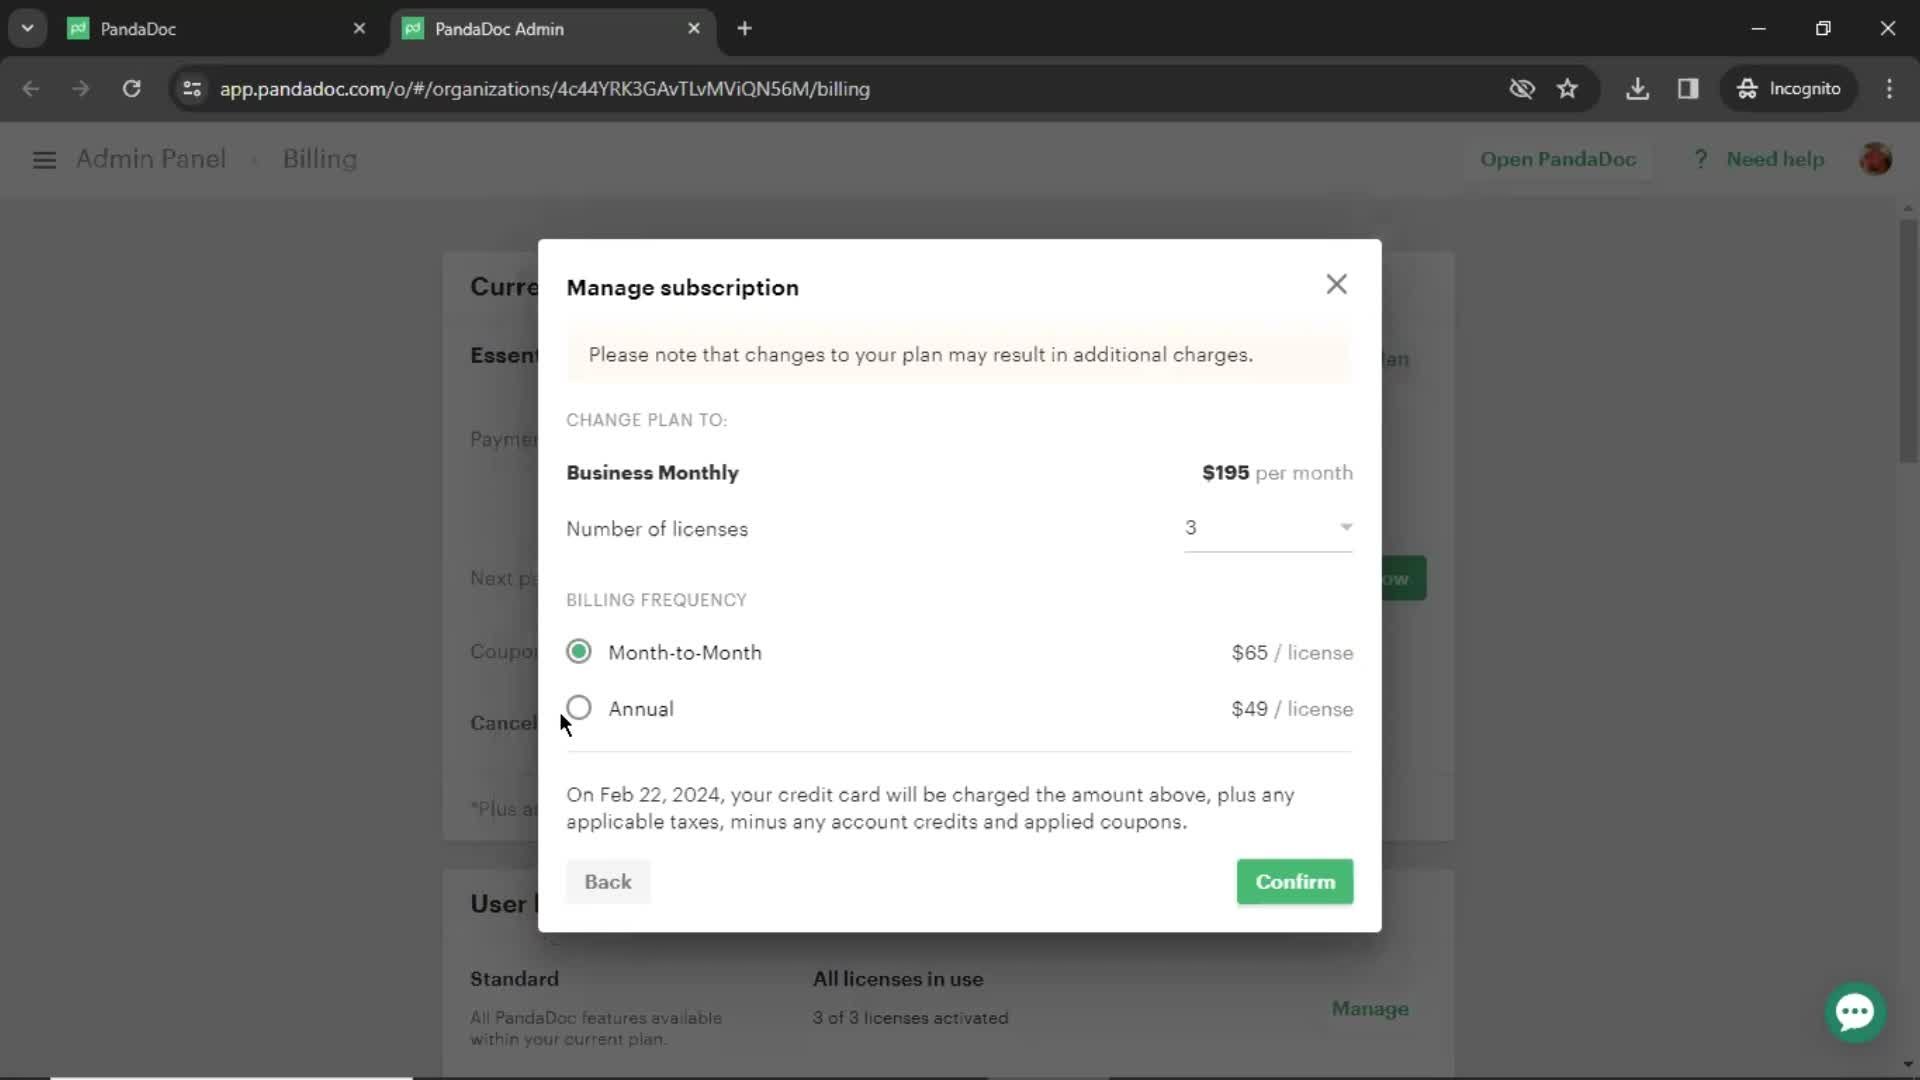Click the back navigation arrow icon
The height and width of the screenshot is (1080, 1920).
32,88
